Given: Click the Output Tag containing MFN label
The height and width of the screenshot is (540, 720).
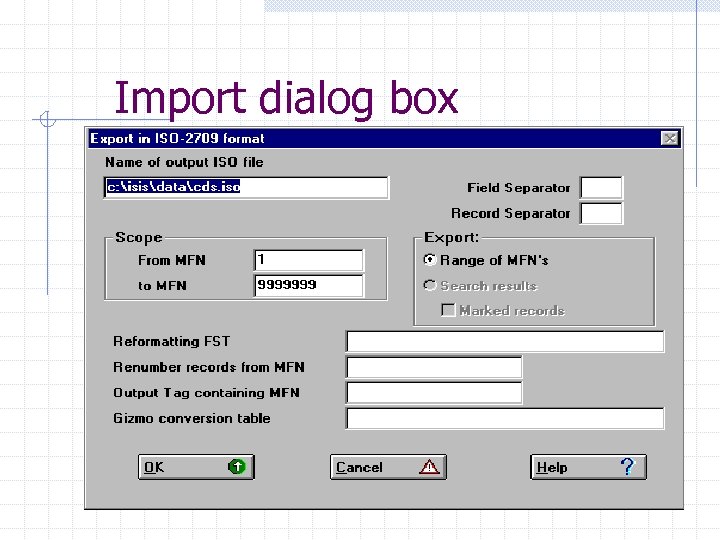Looking at the screenshot, I should (206, 393).
